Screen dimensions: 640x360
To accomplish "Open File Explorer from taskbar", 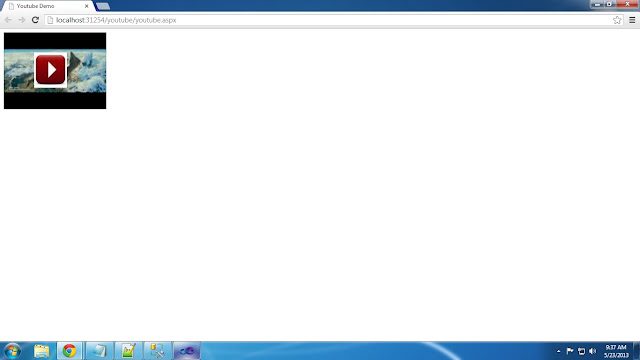I will (41, 351).
